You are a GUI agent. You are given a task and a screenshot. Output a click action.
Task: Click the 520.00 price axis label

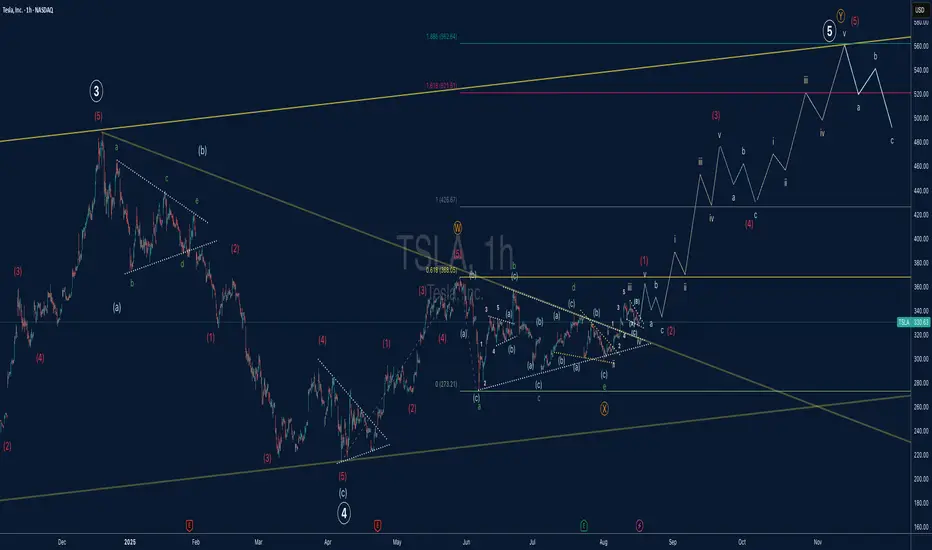(921, 94)
